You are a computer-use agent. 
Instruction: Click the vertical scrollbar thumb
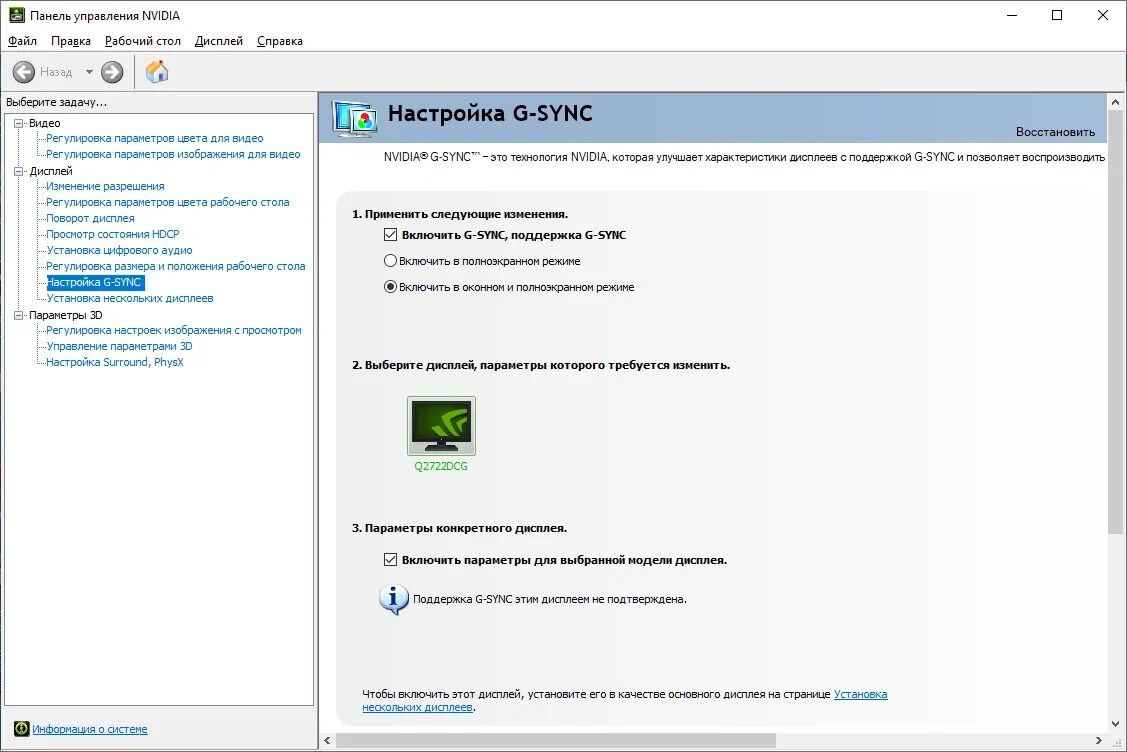point(1116,323)
